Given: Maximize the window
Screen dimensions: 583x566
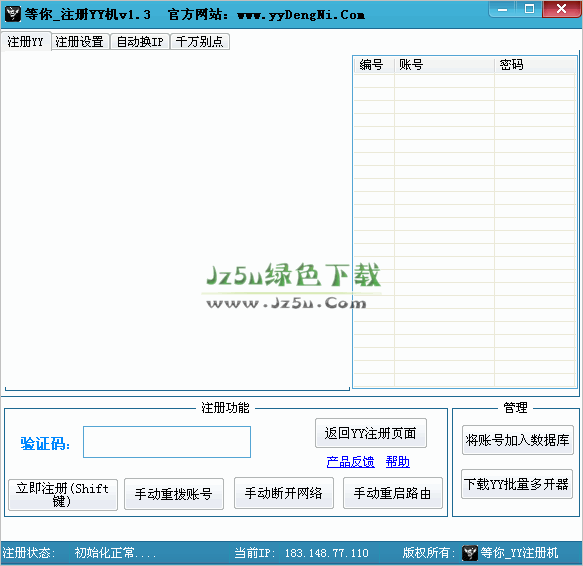Looking at the screenshot, I should pyautogui.click(x=529, y=9).
